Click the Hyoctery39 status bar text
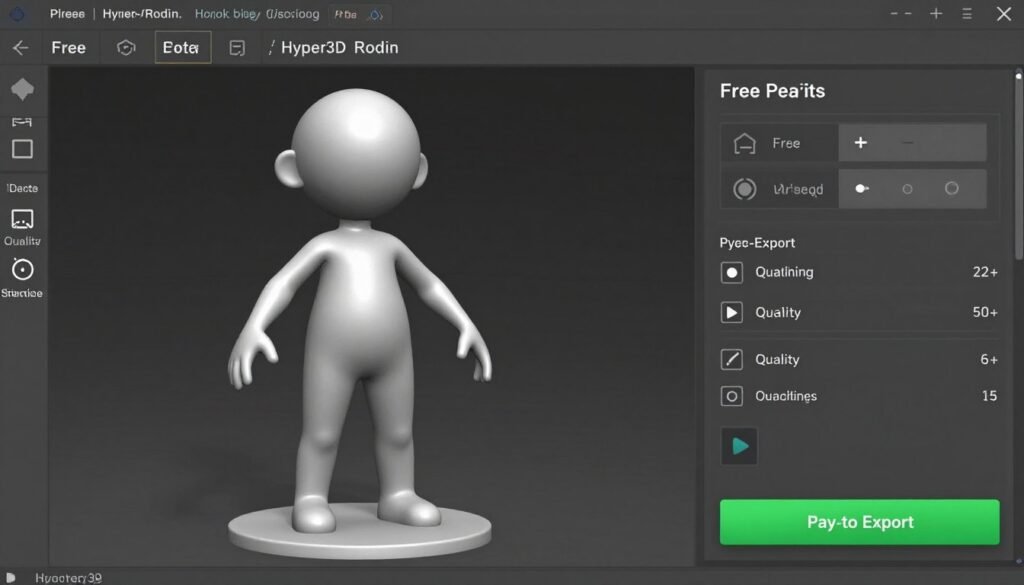This screenshot has width=1024, height=585. coord(69,578)
